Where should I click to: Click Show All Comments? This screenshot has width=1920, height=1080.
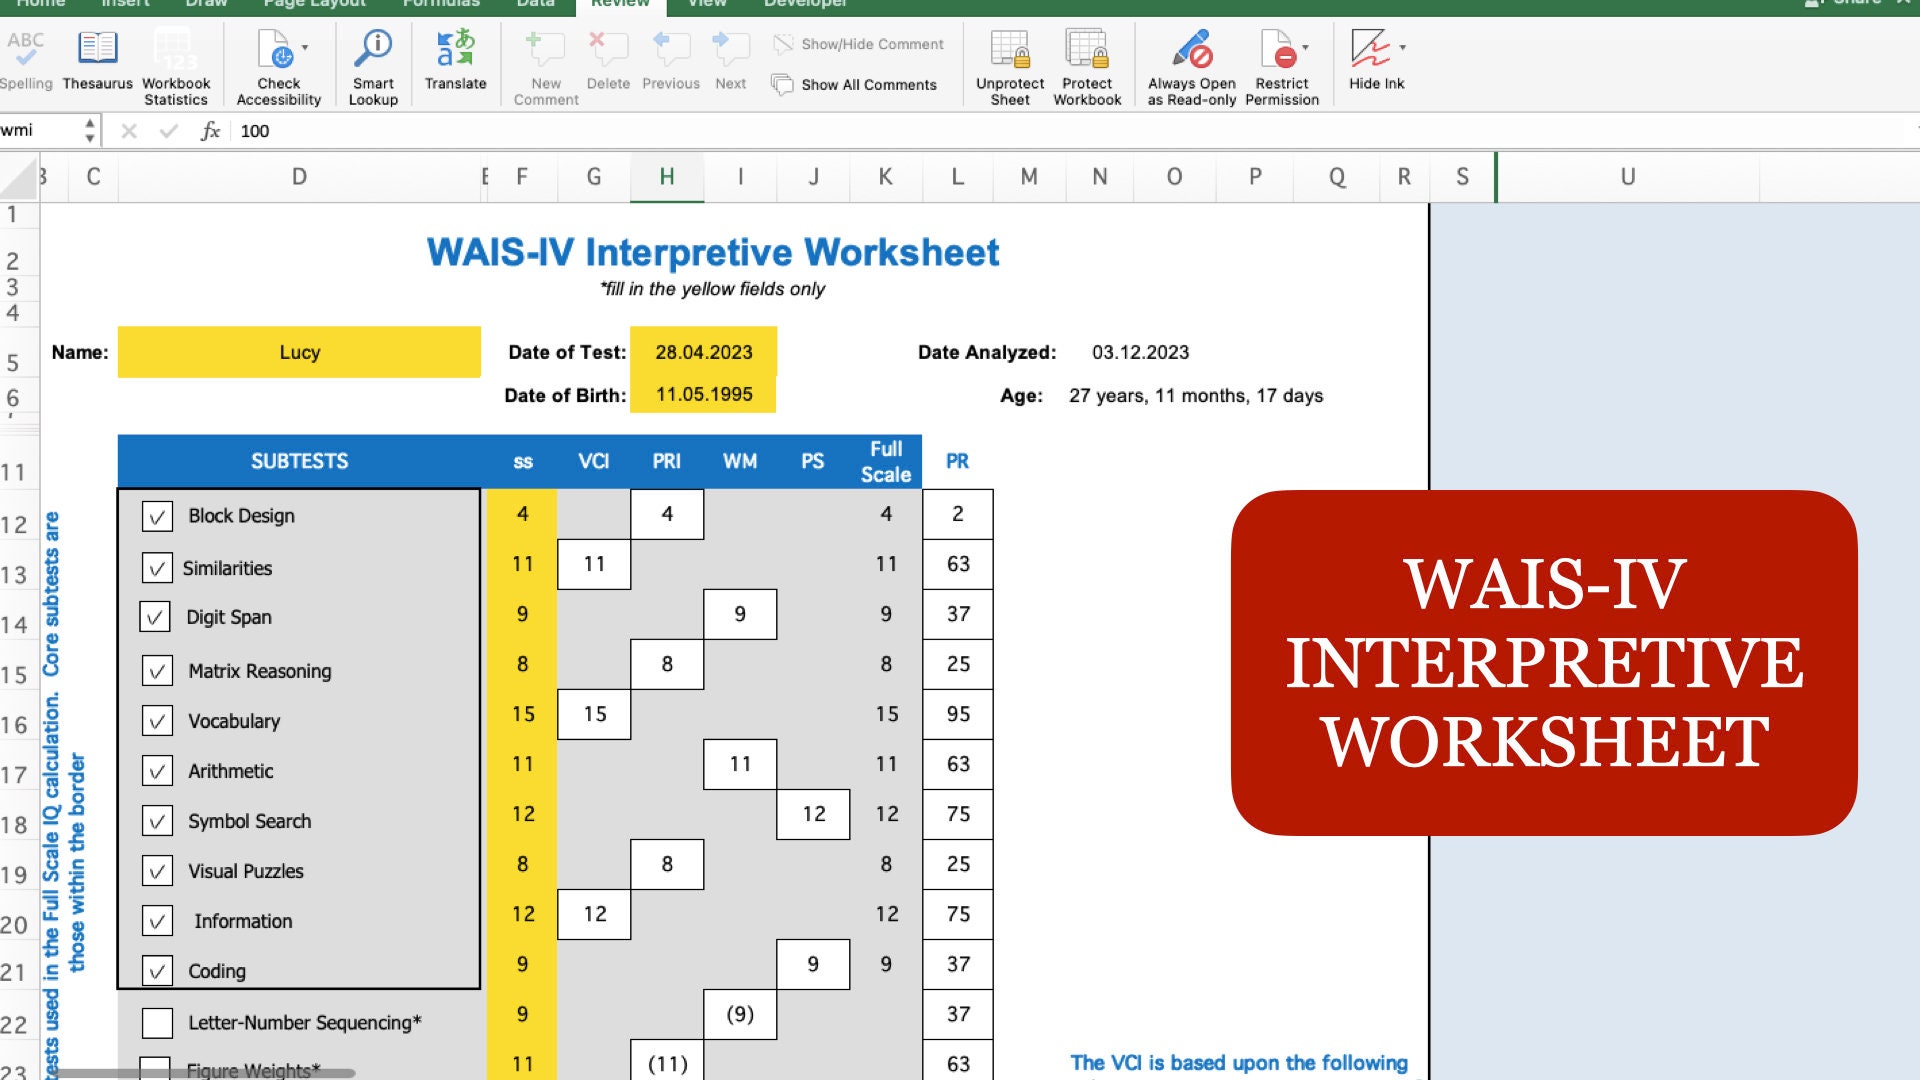tap(855, 85)
